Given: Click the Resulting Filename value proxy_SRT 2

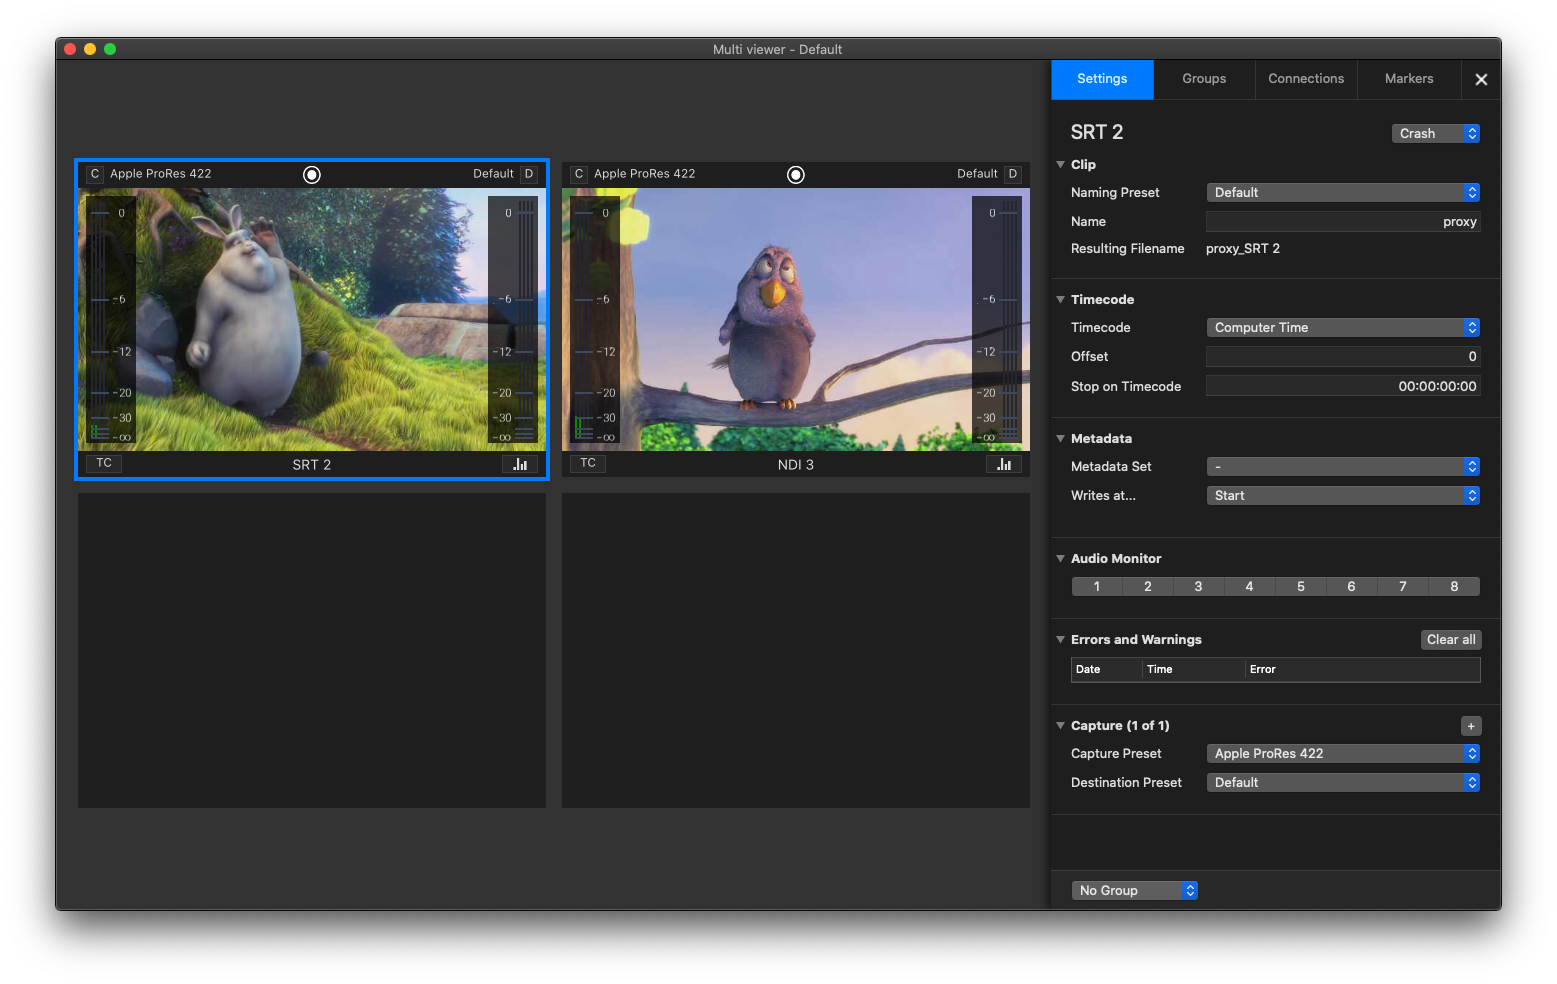Looking at the screenshot, I should (x=1243, y=249).
